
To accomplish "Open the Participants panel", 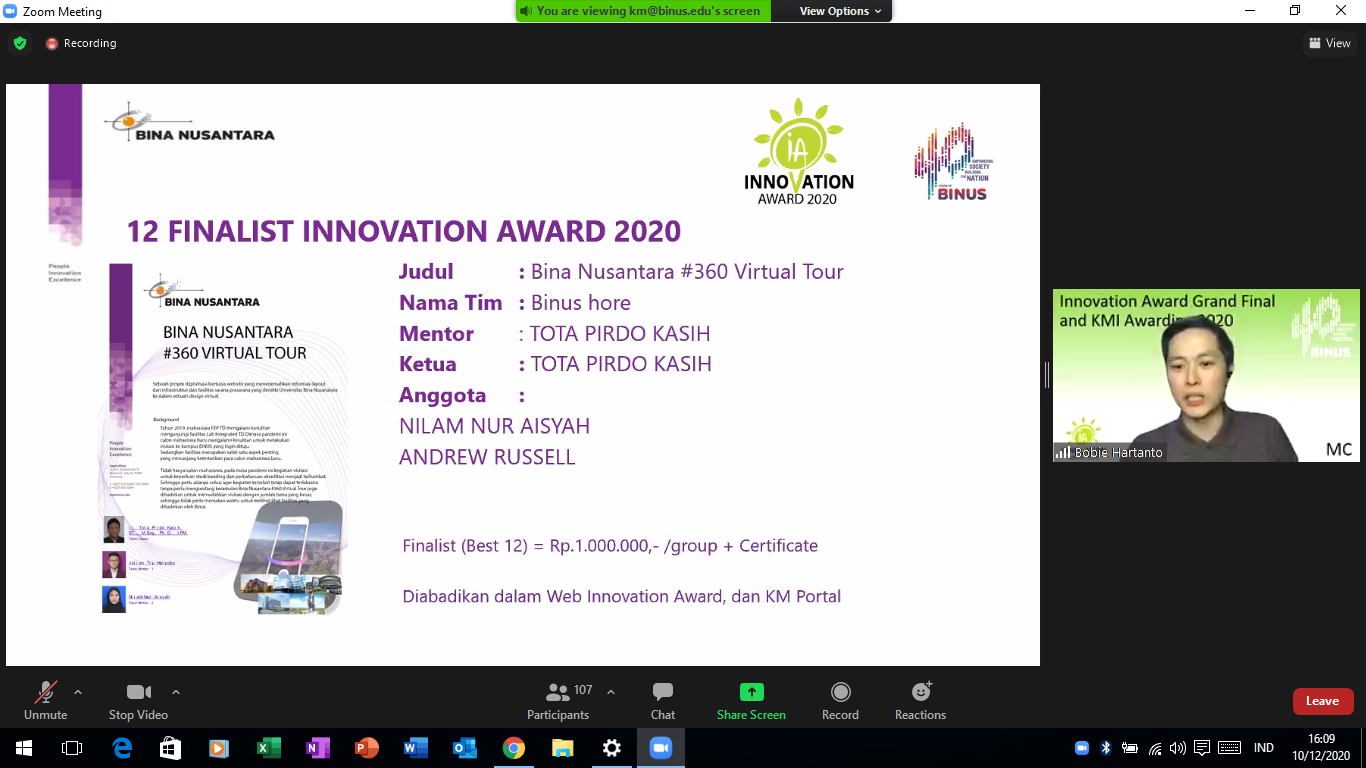I will tap(558, 701).
